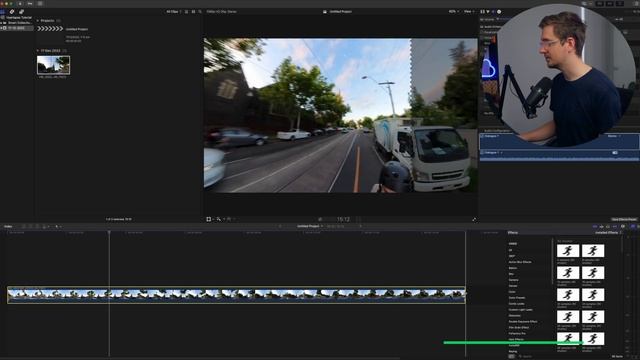Collapse the Projects section

tap(38, 20)
